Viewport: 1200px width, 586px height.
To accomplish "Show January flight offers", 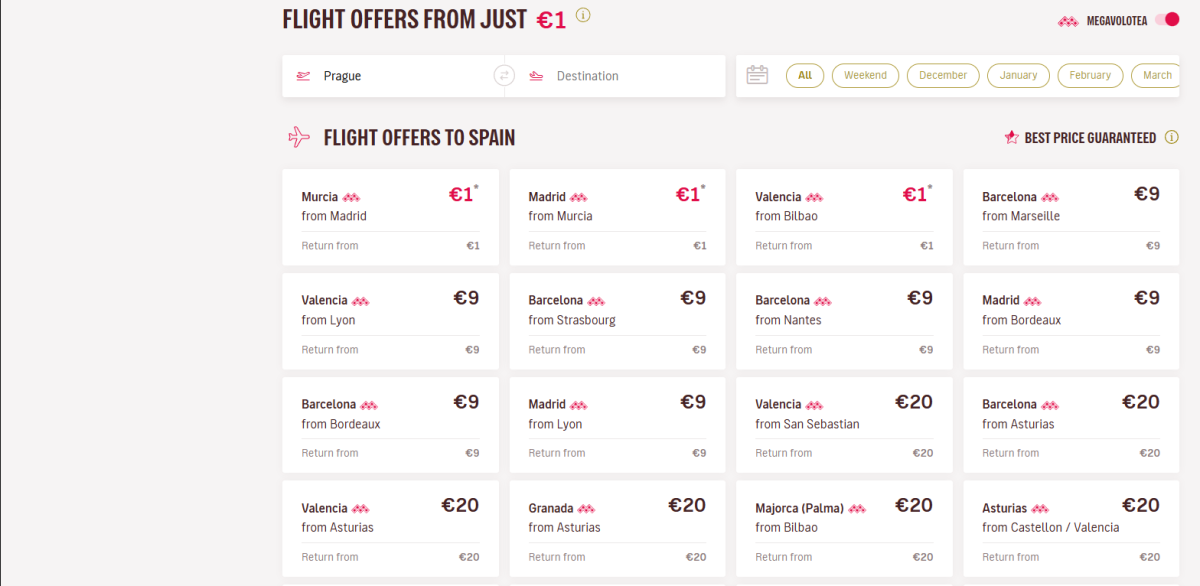I will pyautogui.click(x=1018, y=75).
